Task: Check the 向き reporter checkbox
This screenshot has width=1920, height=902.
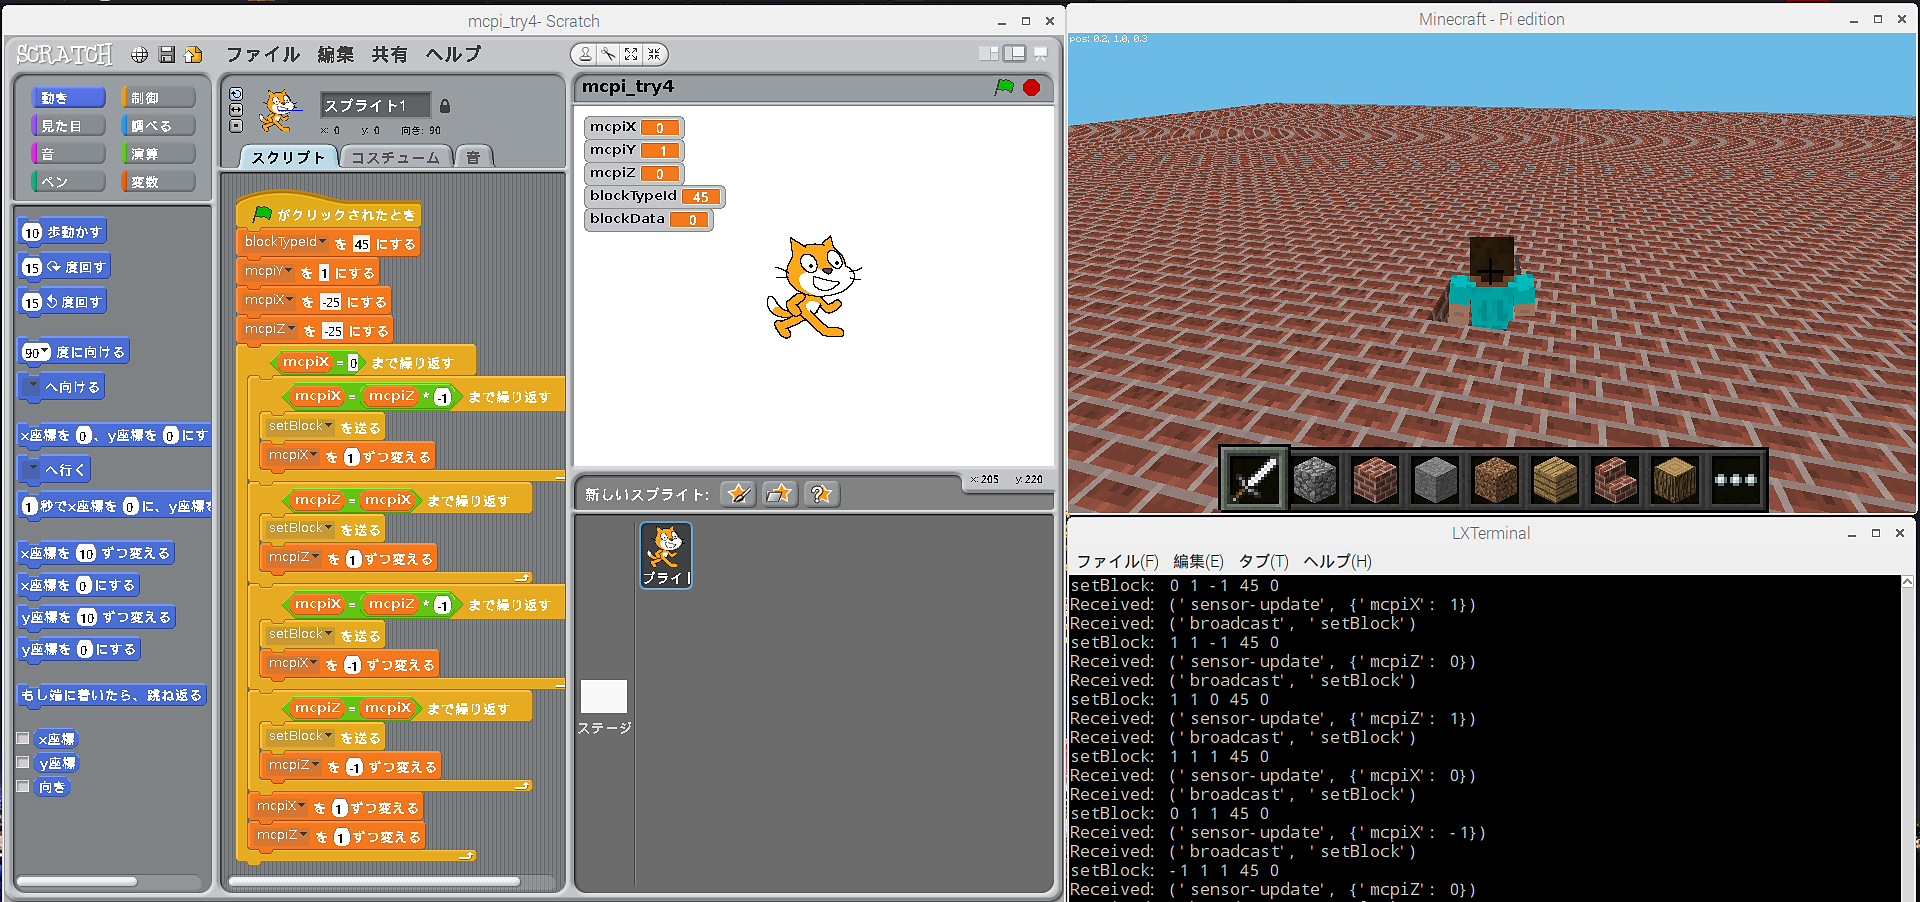Action: [23, 787]
